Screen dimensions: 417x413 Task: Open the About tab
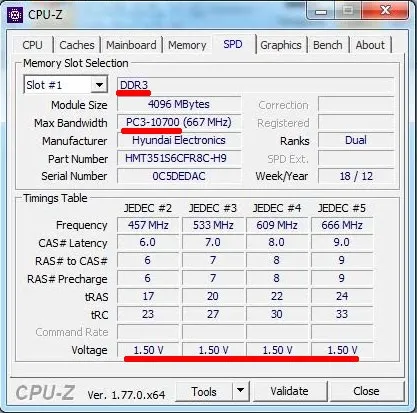tap(370, 45)
